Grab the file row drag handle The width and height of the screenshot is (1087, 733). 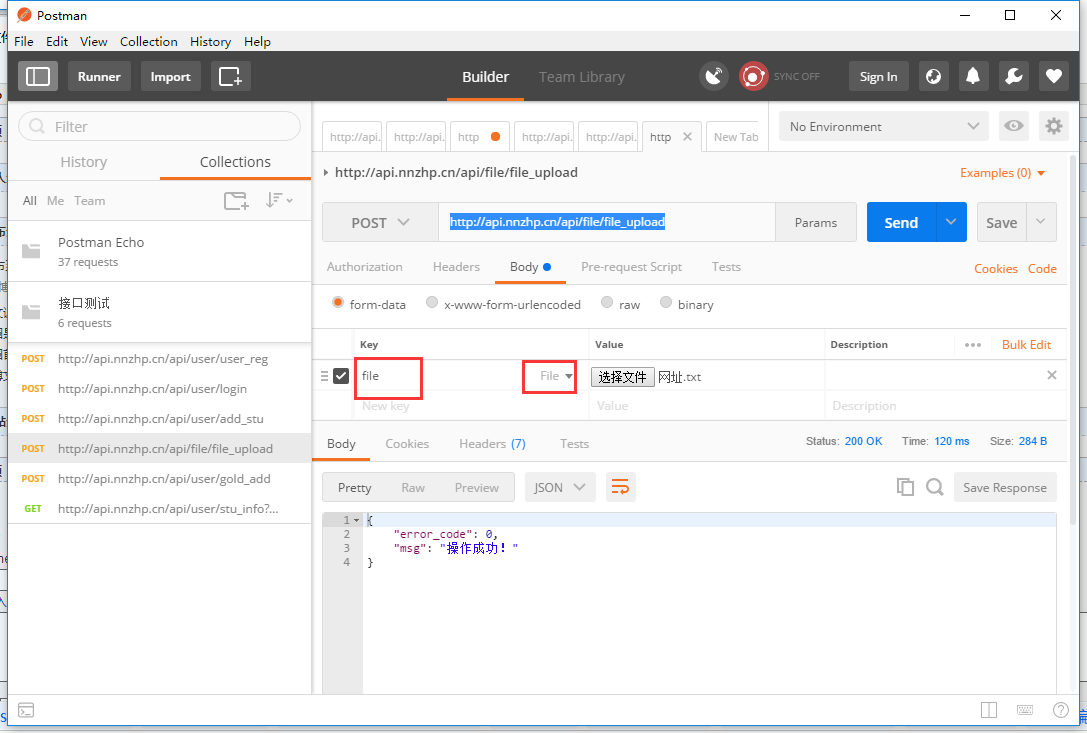(324, 376)
